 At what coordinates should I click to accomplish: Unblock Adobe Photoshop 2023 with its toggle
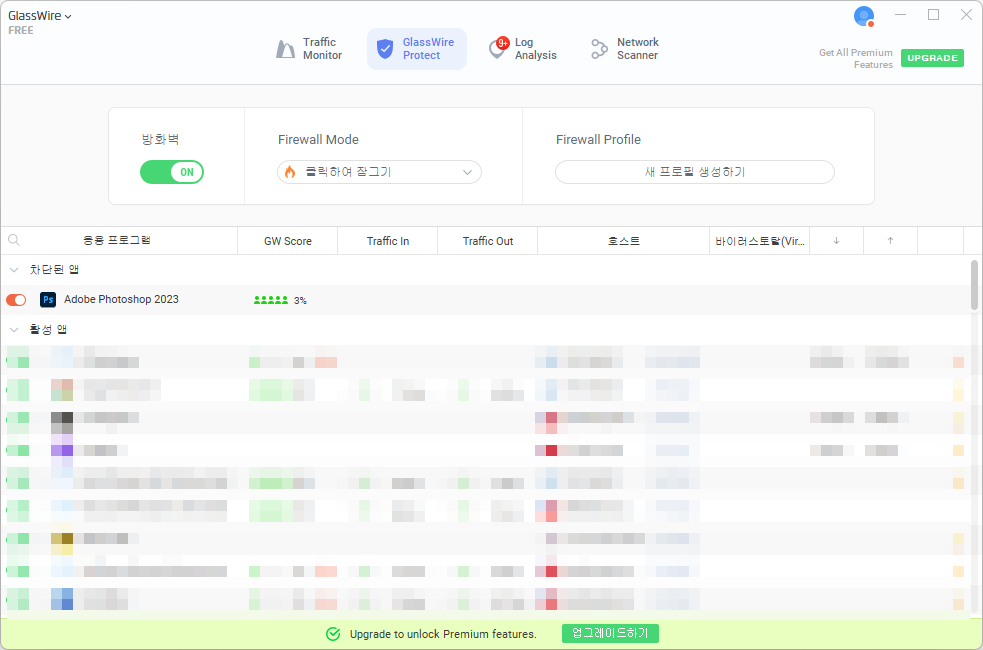(16, 300)
